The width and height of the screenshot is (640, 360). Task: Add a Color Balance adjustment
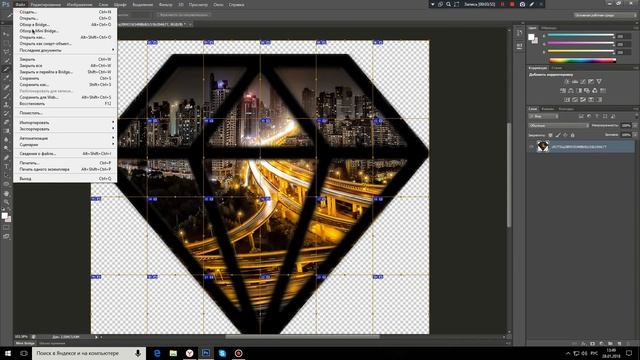coord(571,91)
